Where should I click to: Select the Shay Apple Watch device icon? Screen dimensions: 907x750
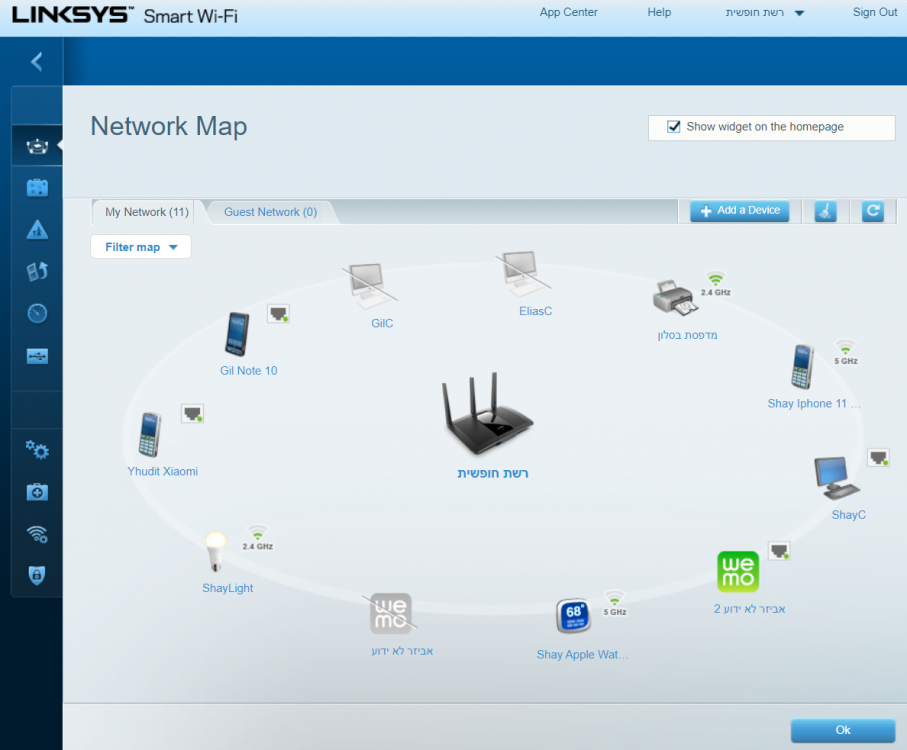(574, 616)
